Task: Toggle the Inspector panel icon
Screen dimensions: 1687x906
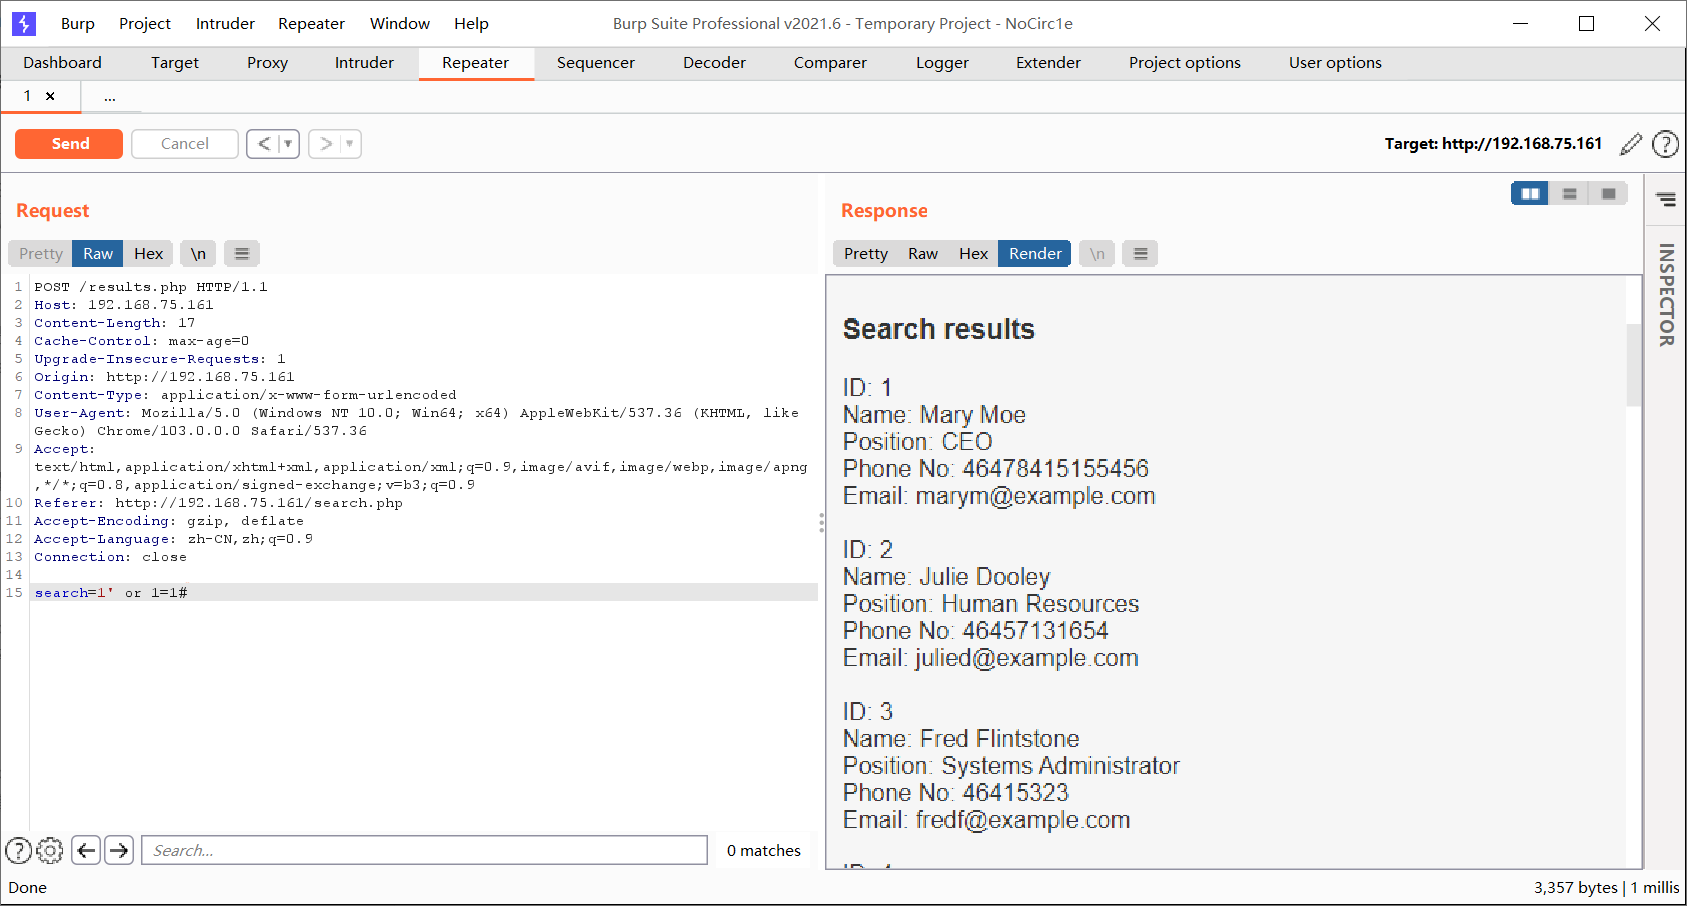Action: pos(1666,200)
